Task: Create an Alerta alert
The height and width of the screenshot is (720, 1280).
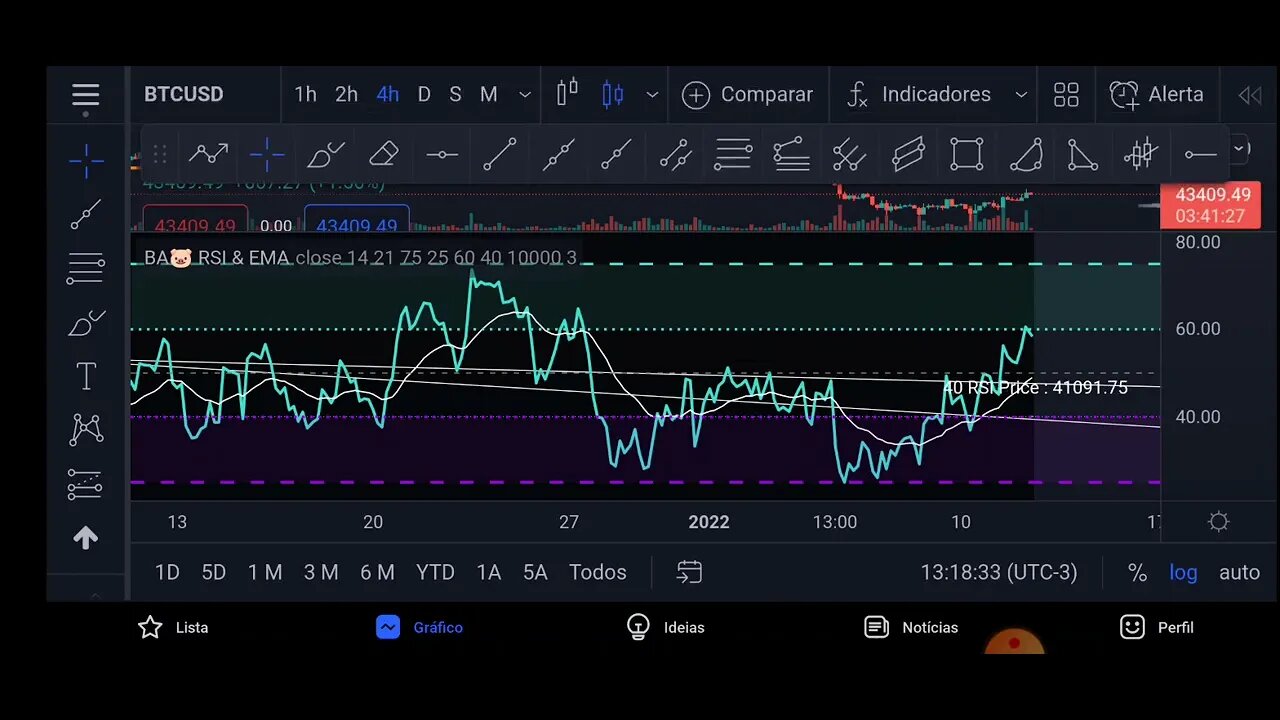Action: coord(1157,95)
